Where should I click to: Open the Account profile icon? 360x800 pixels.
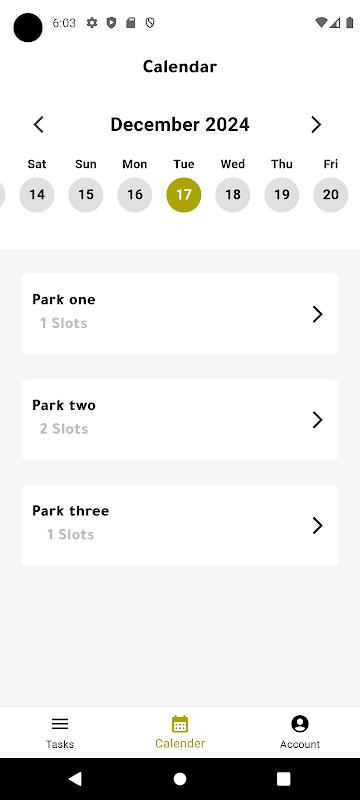click(x=300, y=723)
